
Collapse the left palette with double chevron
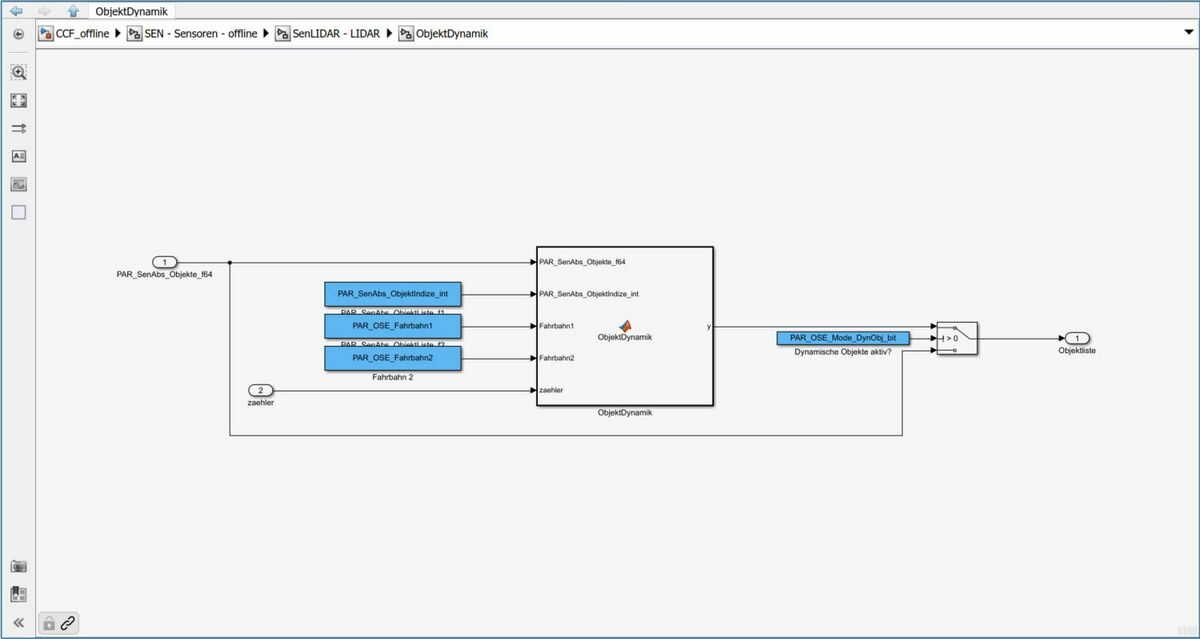coord(18,622)
